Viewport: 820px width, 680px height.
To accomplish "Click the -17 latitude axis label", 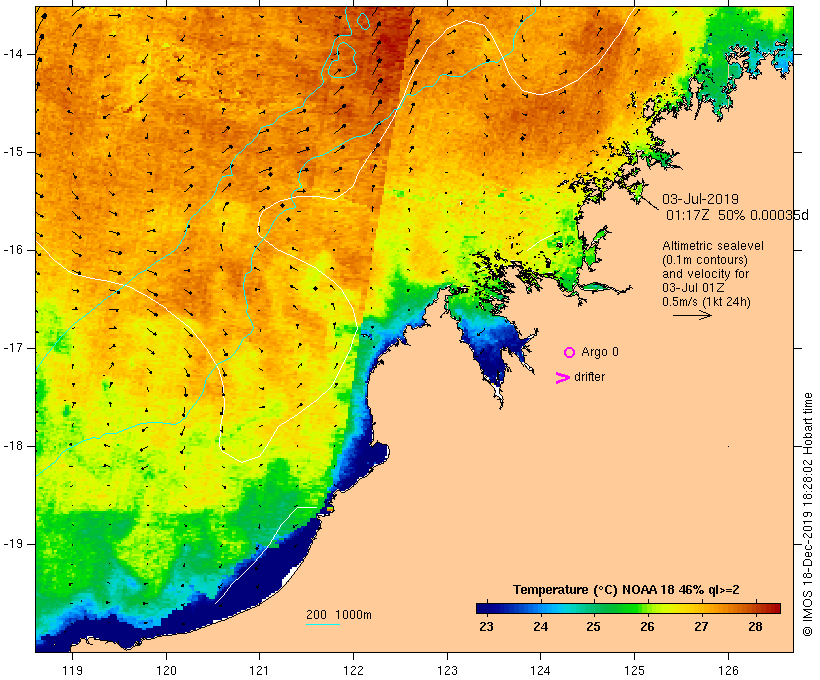I will point(12,348).
